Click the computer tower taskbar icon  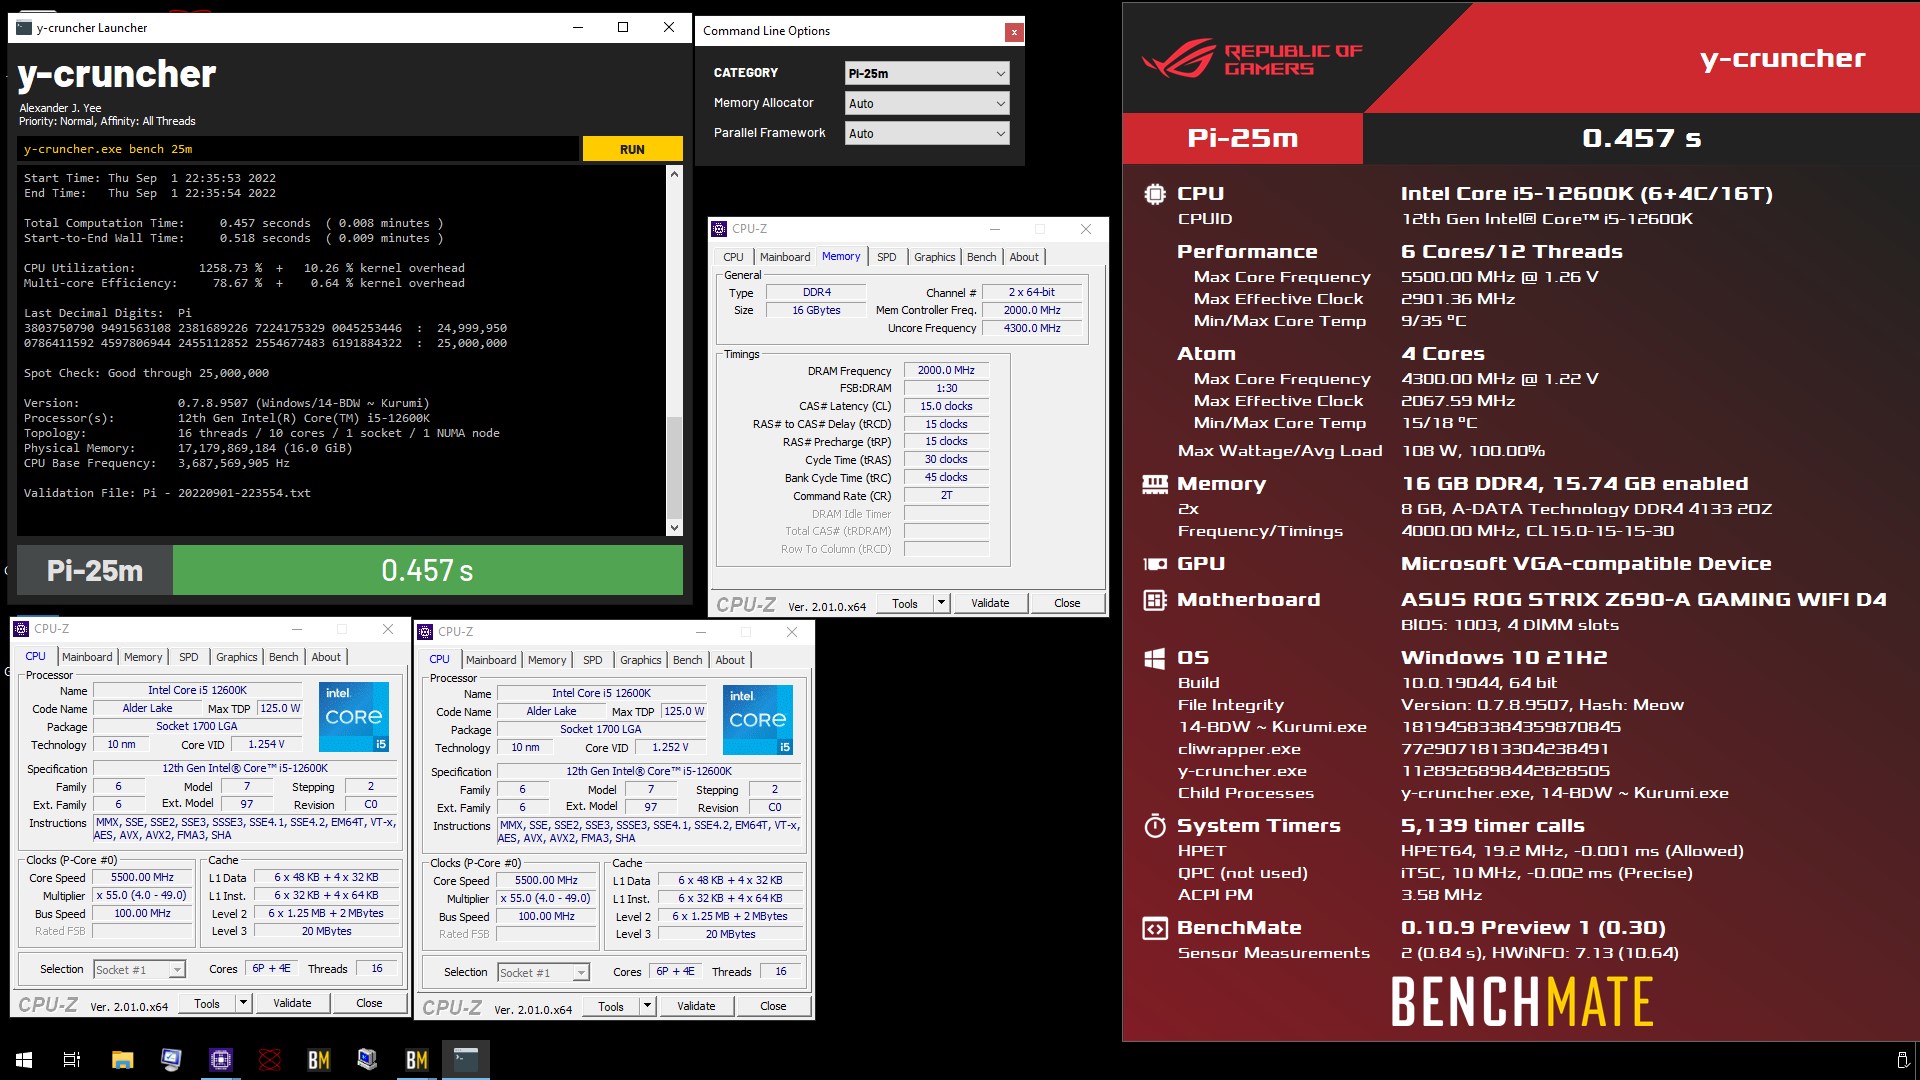[368, 1059]
